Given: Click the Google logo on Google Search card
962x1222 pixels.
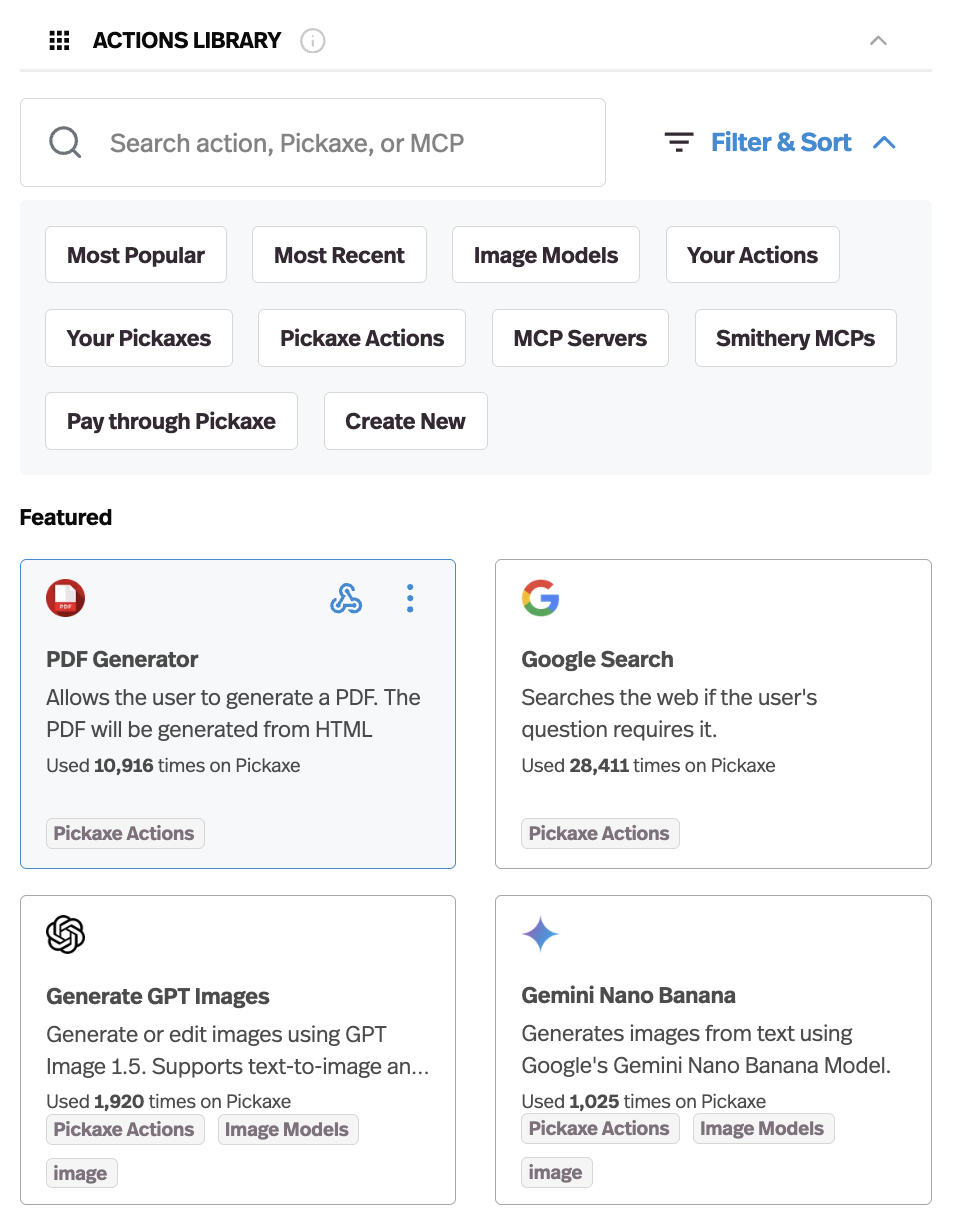Looking at the screenshot, I should click(540, 598).
